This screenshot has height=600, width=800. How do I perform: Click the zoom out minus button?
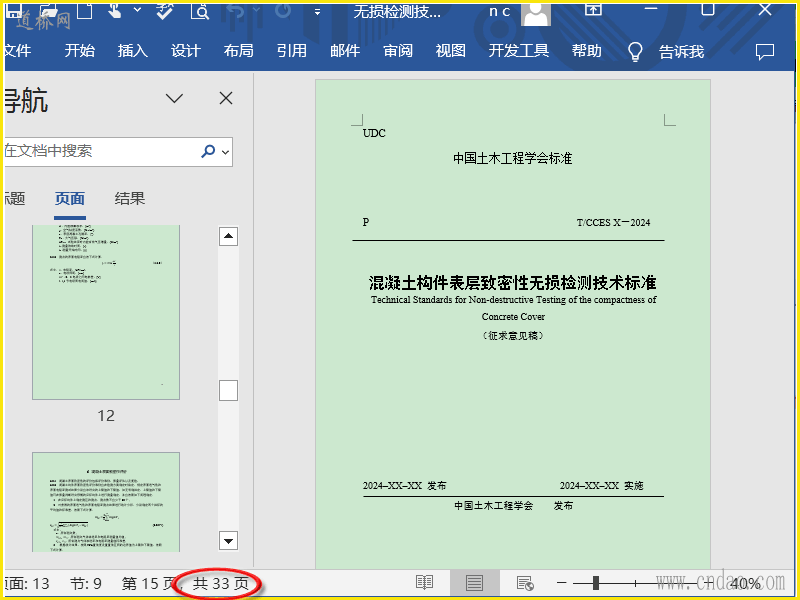click(x=562, y=583)
